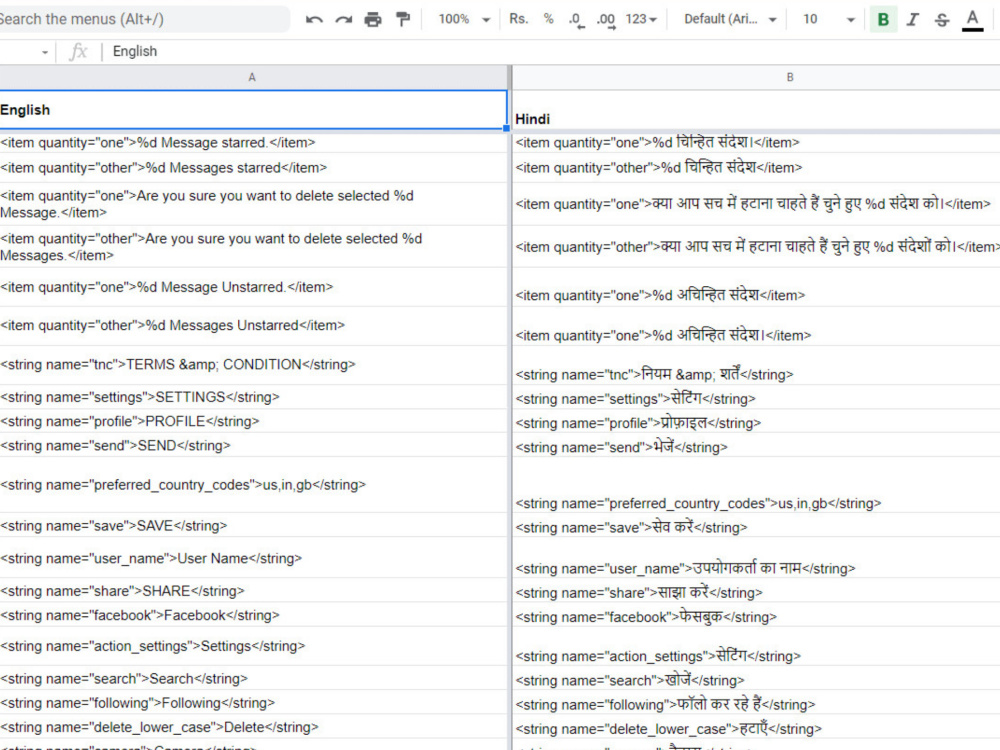This screenshot has width=1000, height=750.
Task: Select Hindi preferred_country_codes cell
Action: click(x=756, y=485)
